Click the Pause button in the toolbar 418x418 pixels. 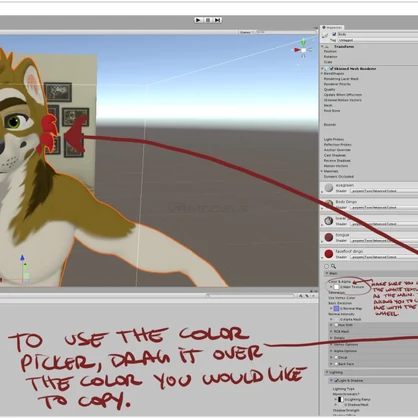[208, 20]
